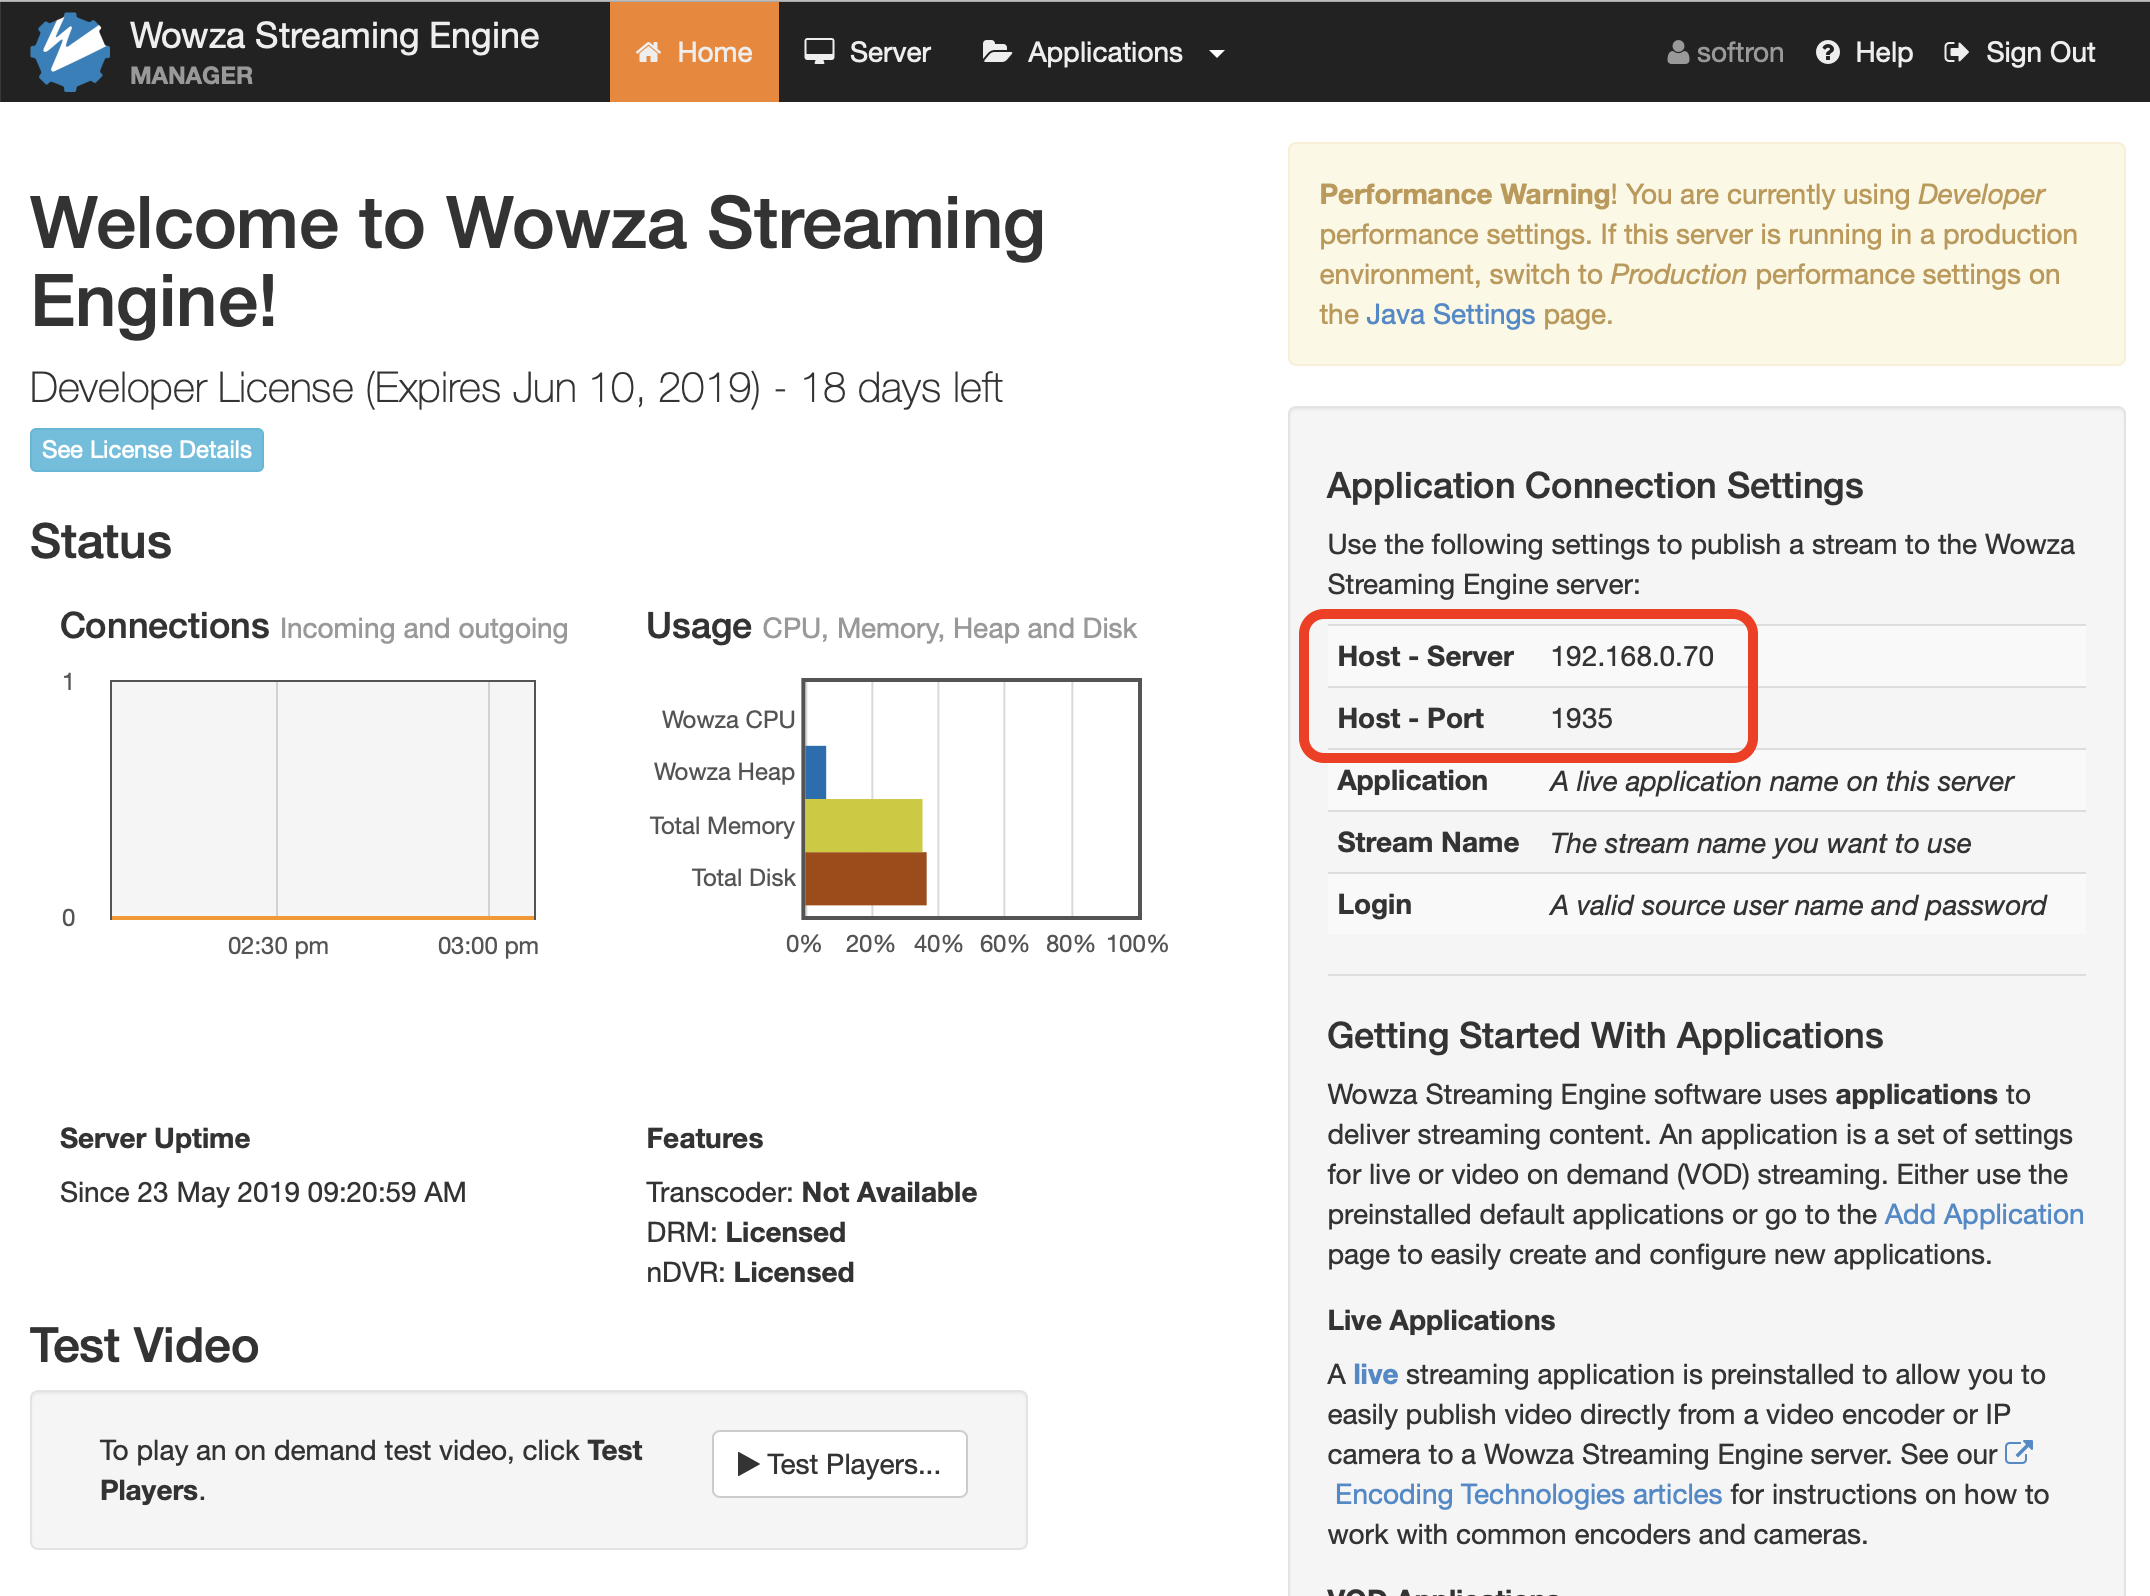The width and height of the screenshot is (2150, 1596).
Task: Click the '02:30 pm' axis label
Action: click(278, 946)
